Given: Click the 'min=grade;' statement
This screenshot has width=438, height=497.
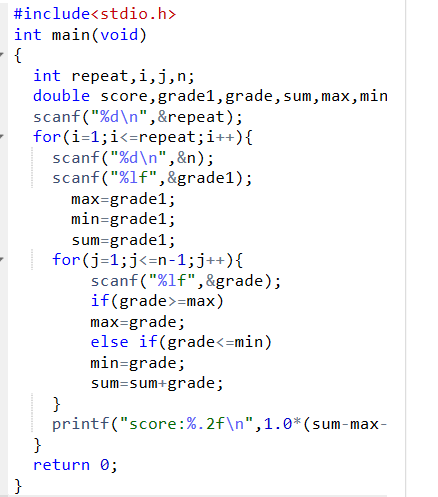Looking at the screenshot, I should (x=137, y=363).
